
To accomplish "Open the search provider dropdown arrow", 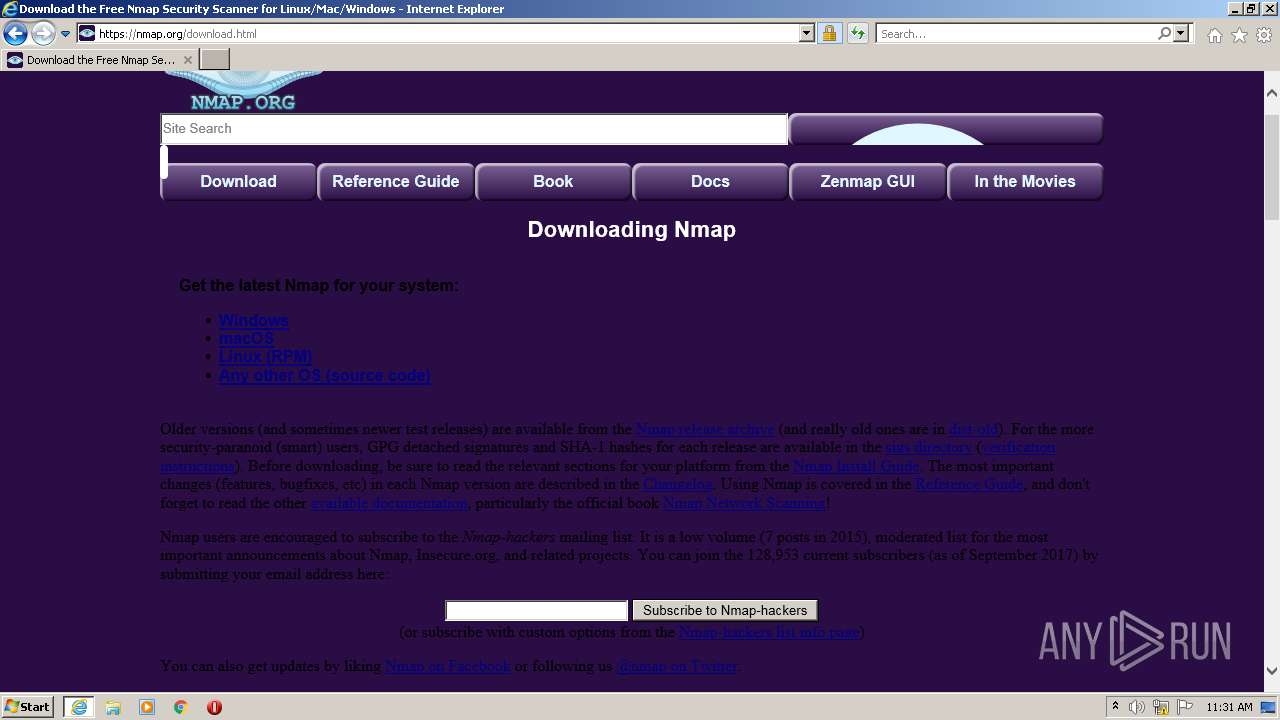I will click(x=1182, y=34).
